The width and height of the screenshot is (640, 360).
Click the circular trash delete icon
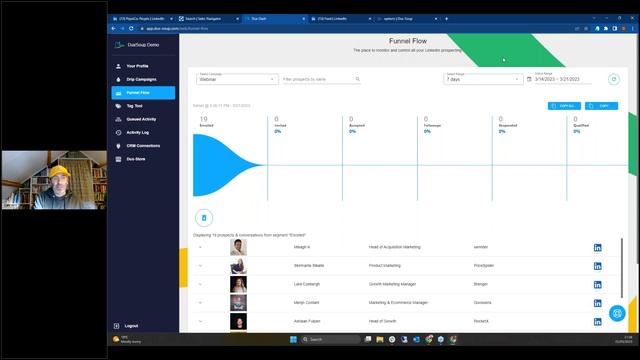[204, 218]
